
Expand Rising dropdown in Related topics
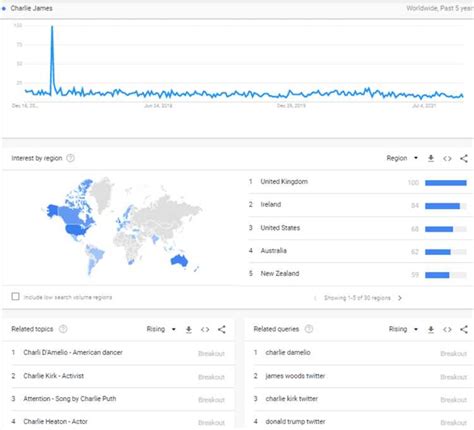click(161, 329)
